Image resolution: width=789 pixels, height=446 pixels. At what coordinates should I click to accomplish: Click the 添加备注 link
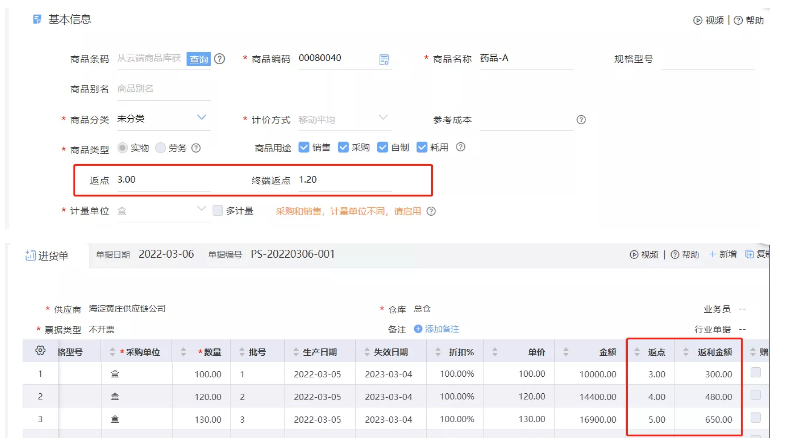click(x=437, y=329)
